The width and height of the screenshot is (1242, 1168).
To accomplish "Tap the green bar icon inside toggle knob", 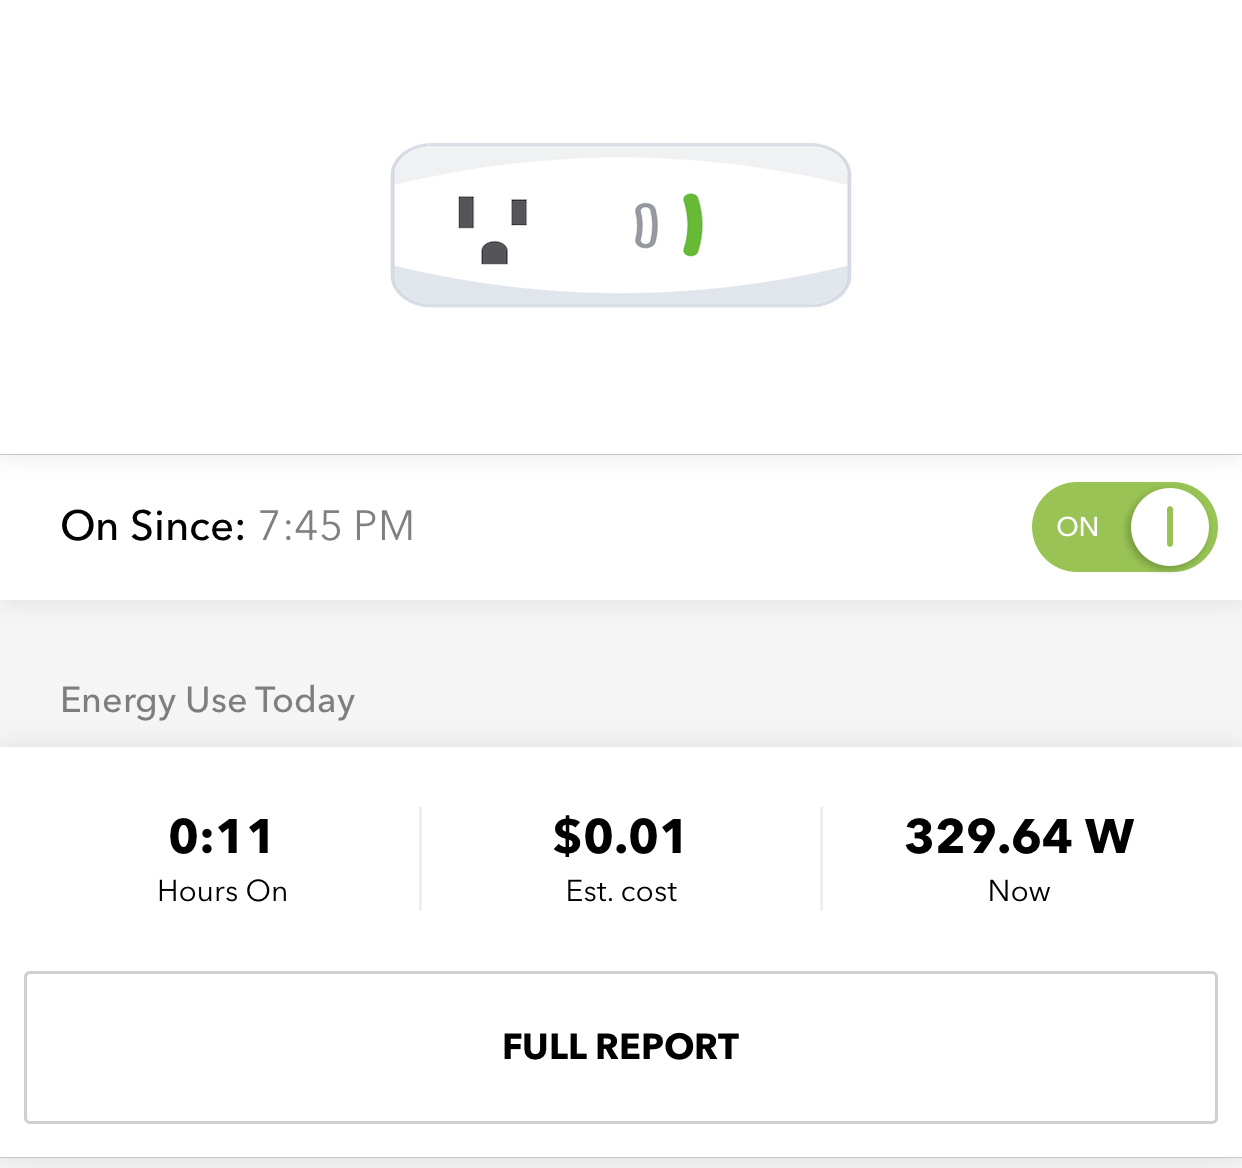I will coord(1169,526).
